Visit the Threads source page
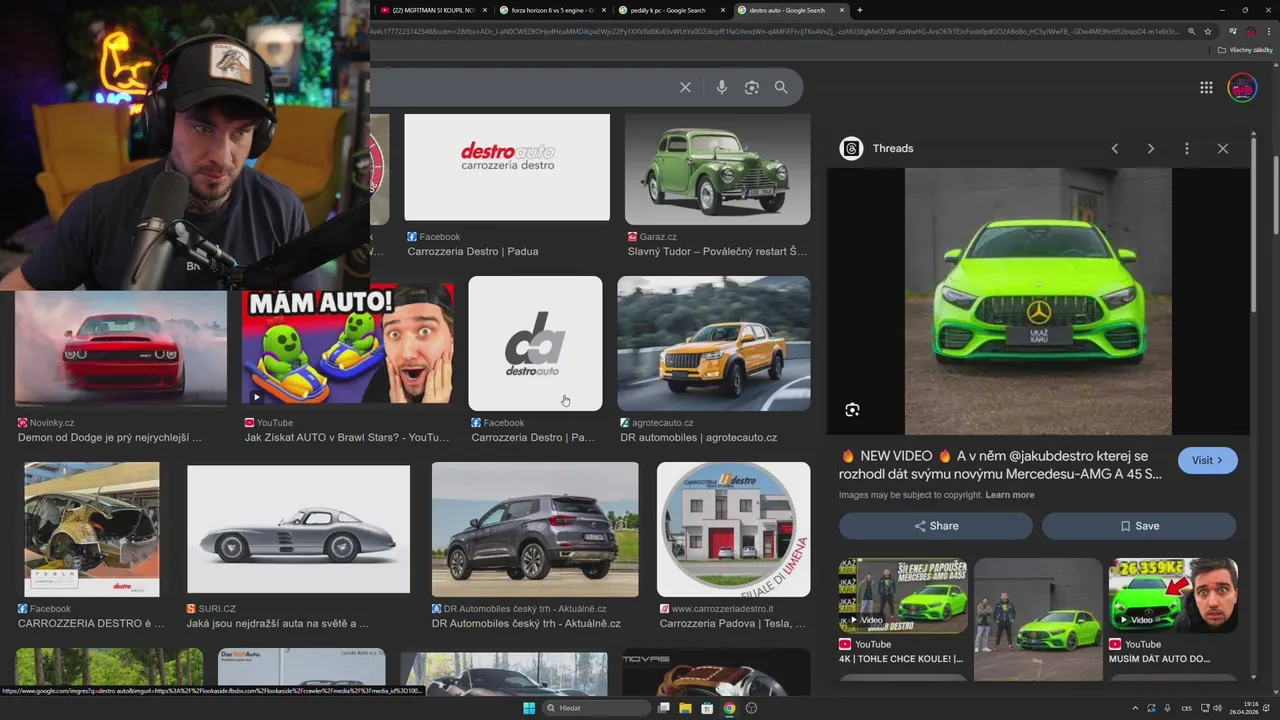 tap(1207, 460)
